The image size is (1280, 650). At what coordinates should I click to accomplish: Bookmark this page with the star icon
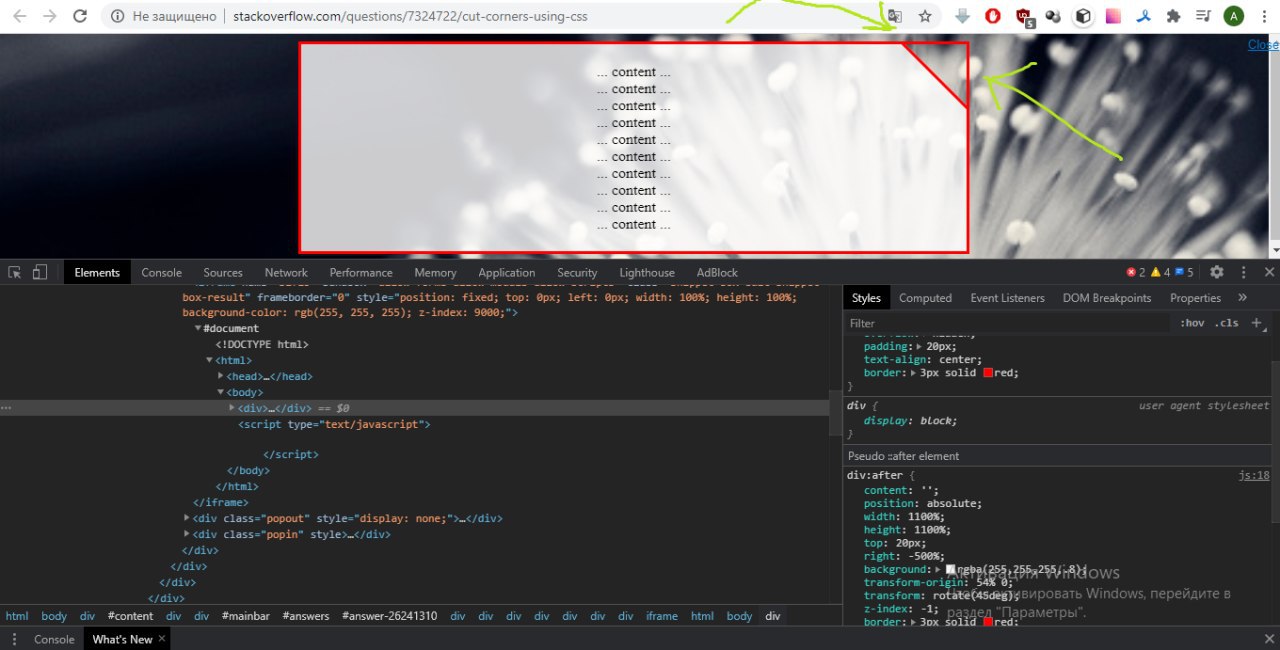pyautogui.click(x=925, y=16)
